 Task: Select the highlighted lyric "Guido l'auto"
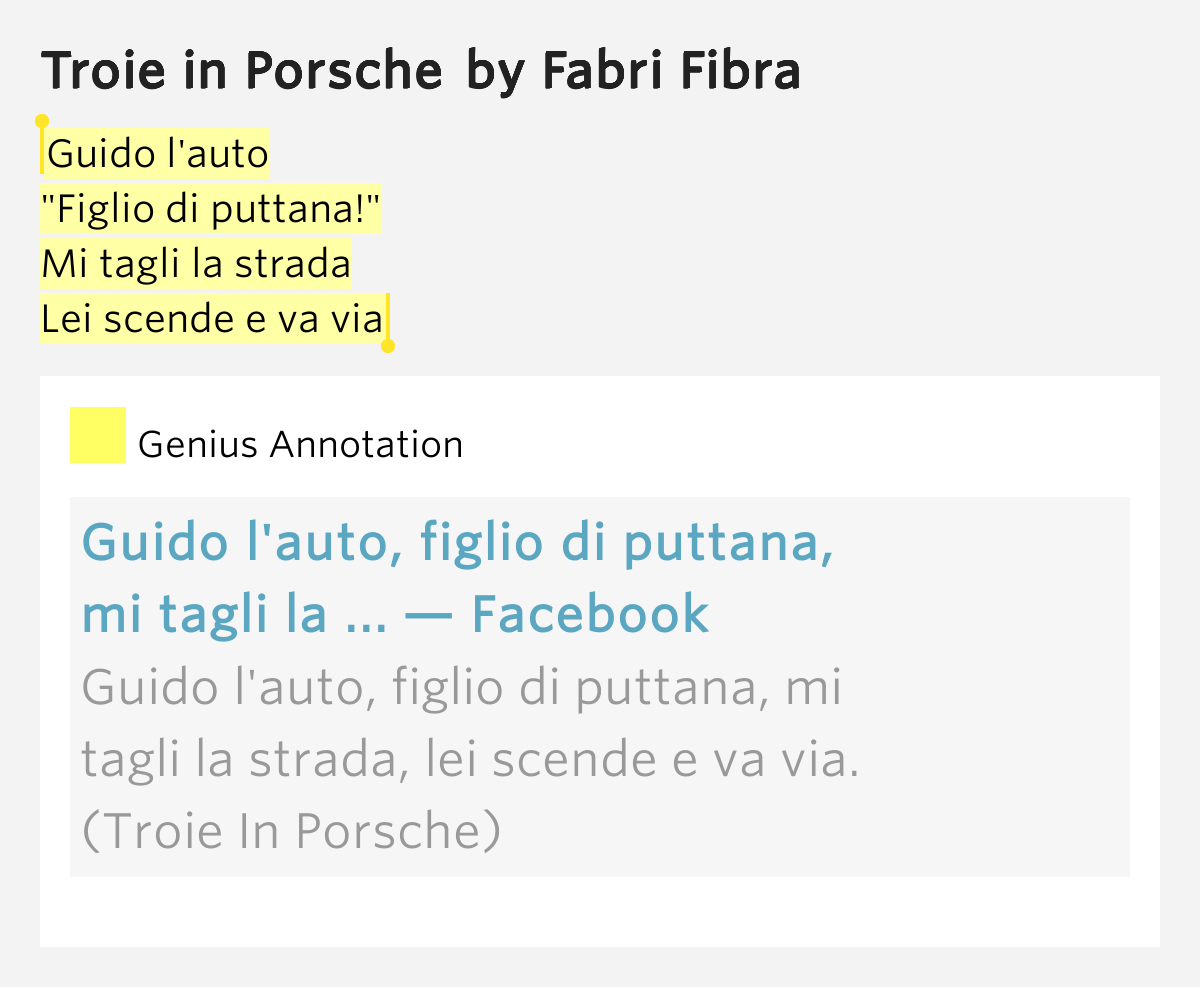coord(158,154)
